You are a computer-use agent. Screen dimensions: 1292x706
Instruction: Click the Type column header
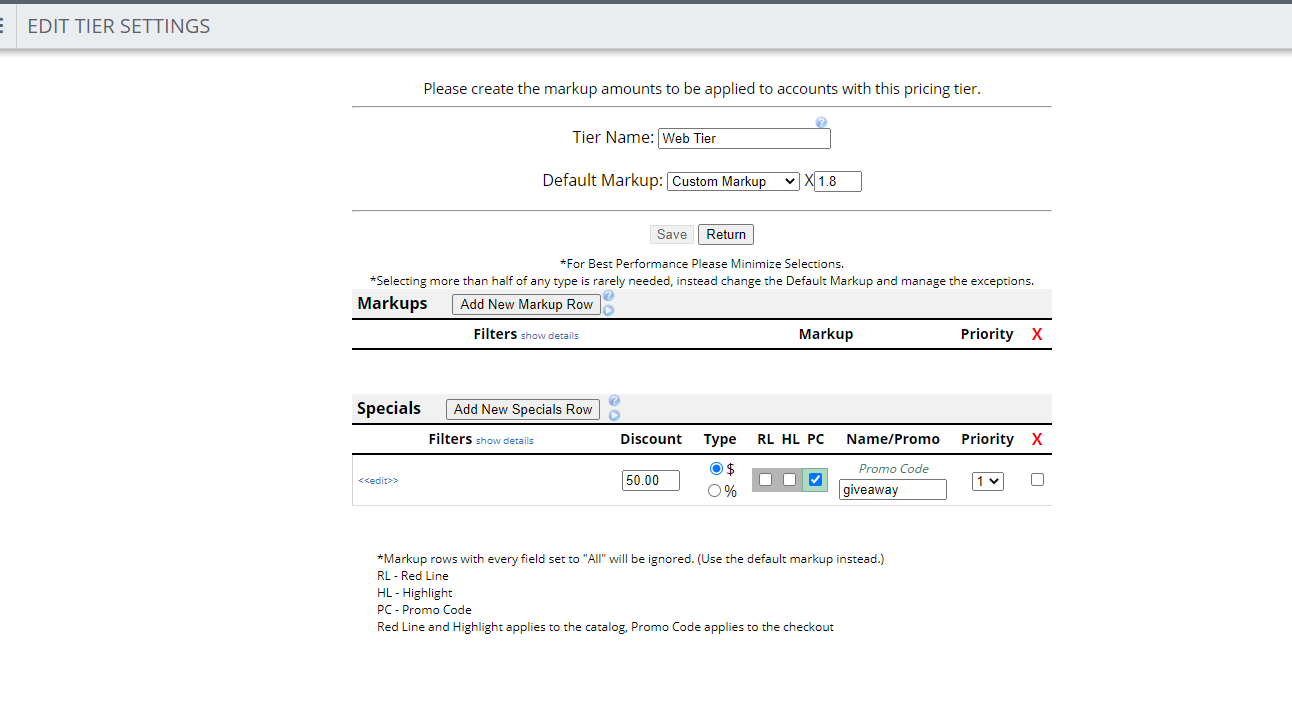[720, 439]
